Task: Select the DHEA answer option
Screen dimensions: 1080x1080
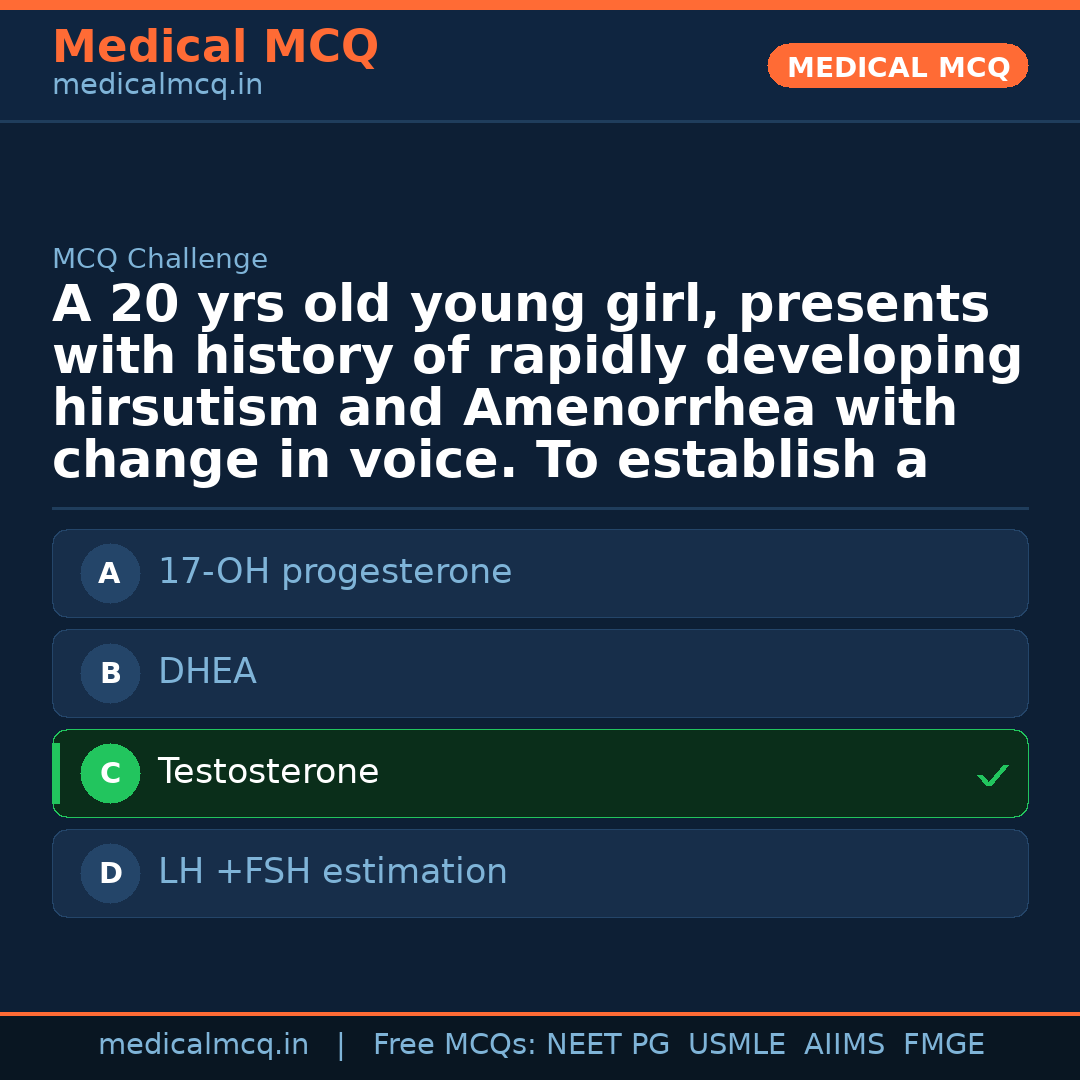Action: tap(207, 672)
